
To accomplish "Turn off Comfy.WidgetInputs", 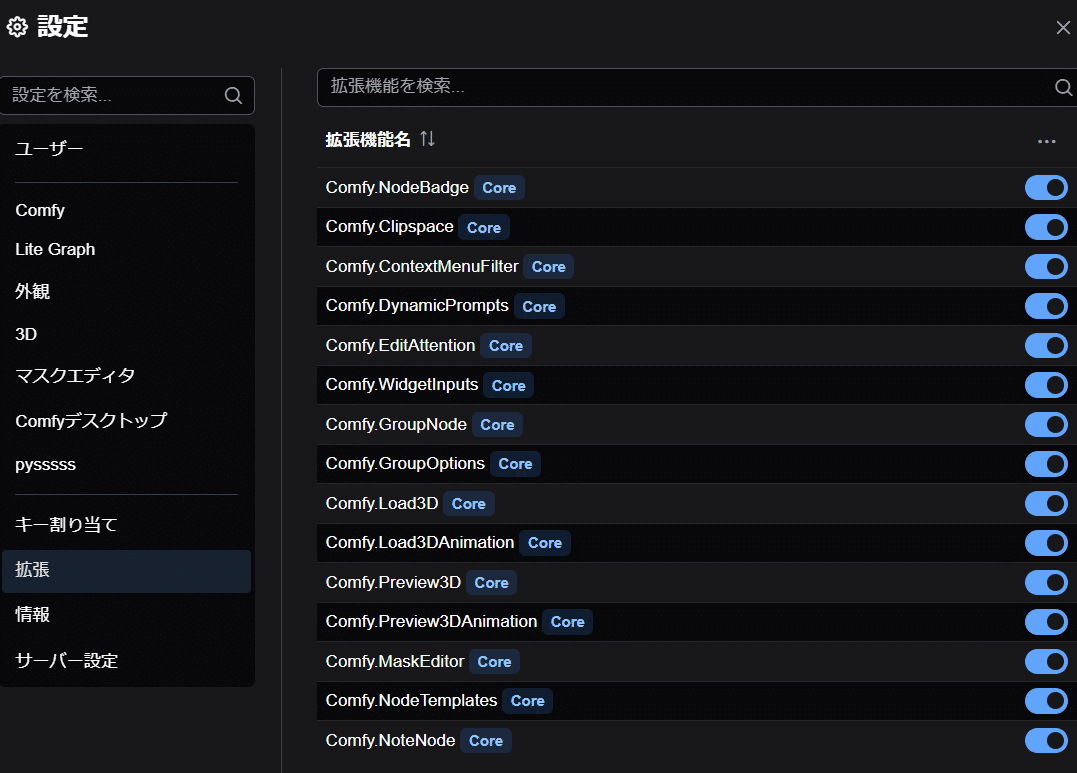I will click(x=1046, y=385).
